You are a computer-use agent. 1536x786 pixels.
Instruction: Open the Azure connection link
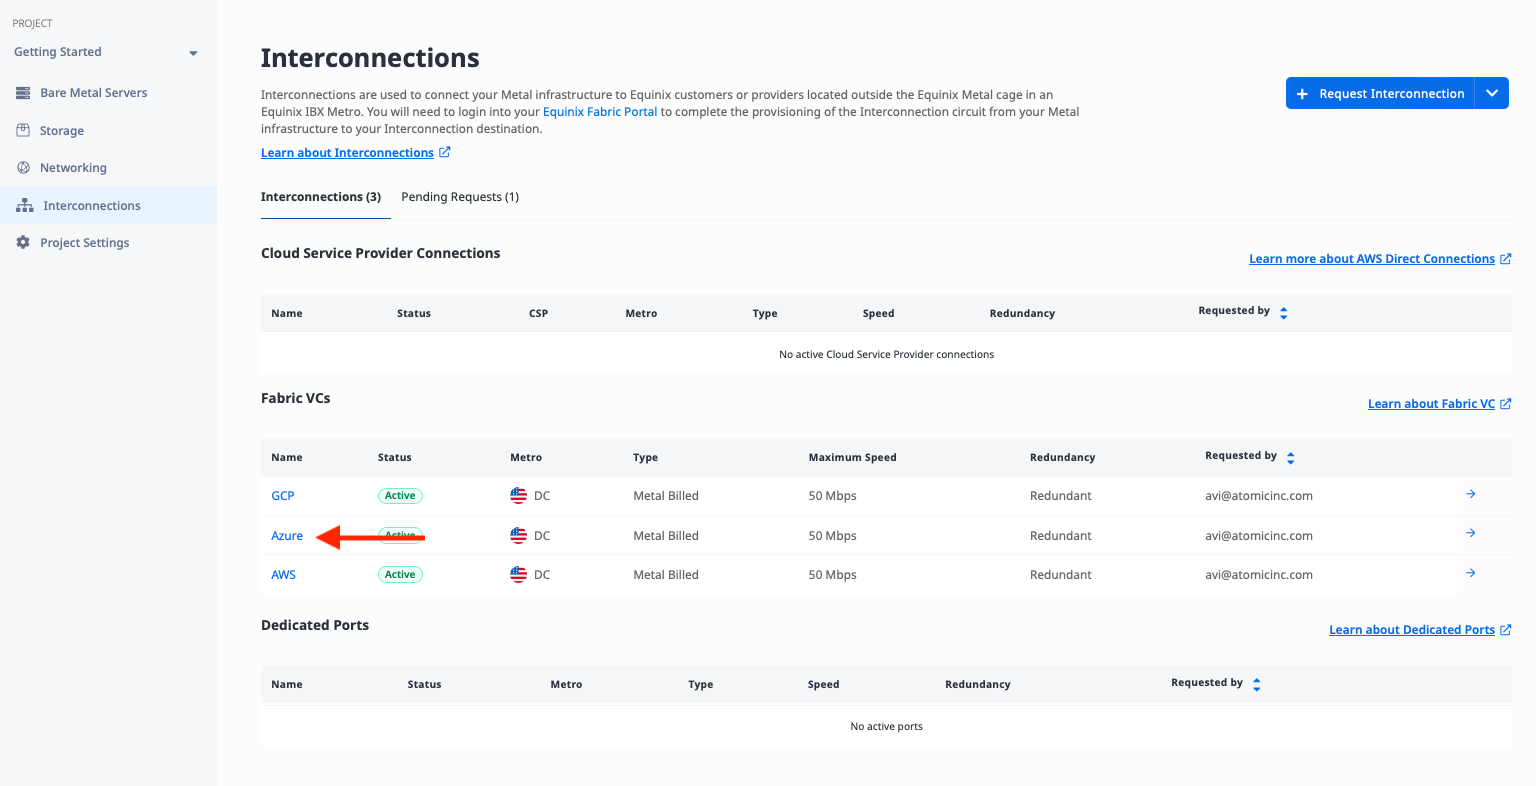click(x=287, y=536)
